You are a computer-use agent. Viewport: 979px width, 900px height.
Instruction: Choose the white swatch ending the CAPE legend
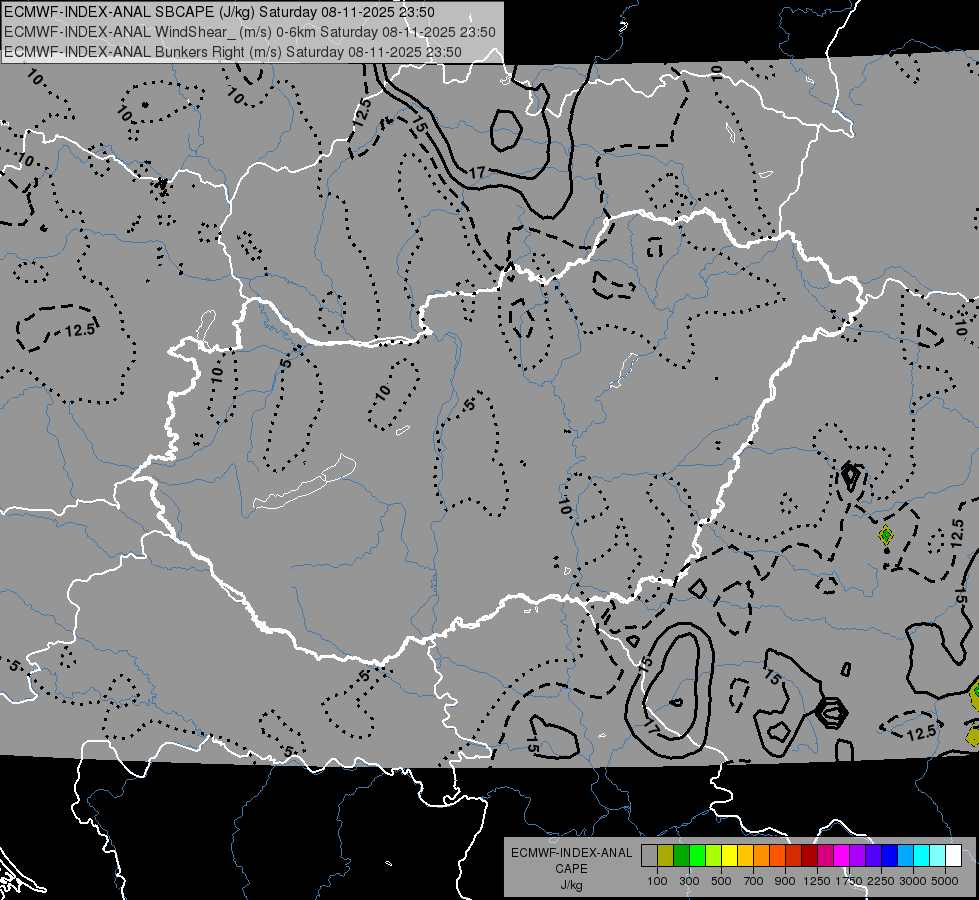[953, 855]
